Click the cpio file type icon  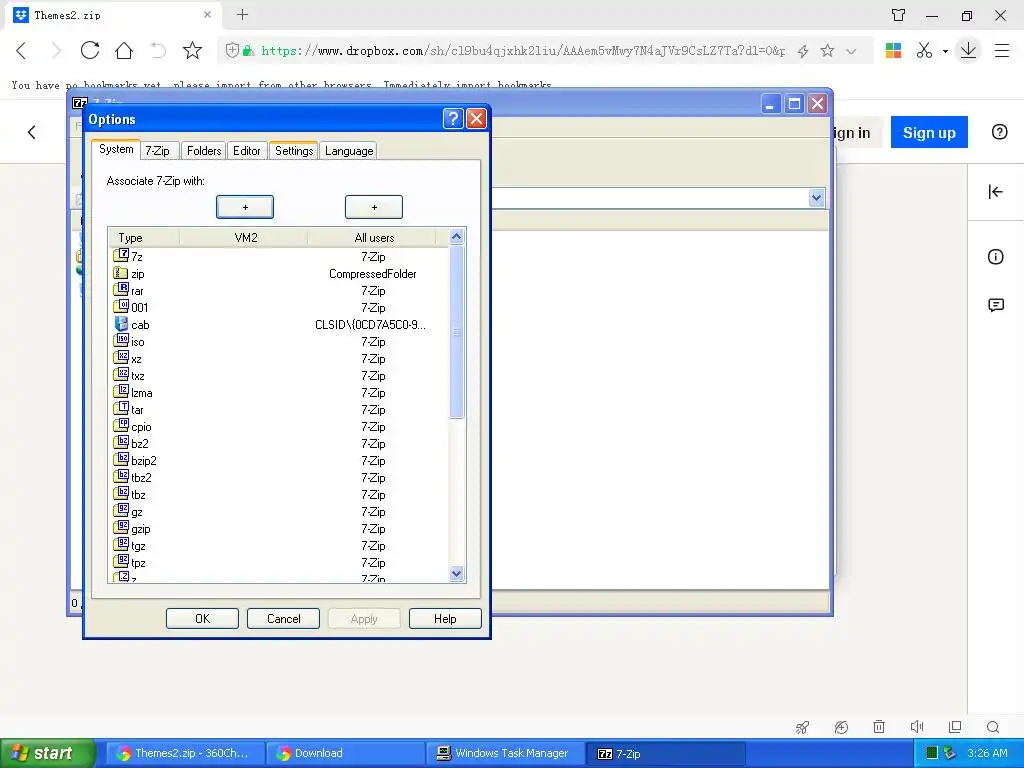[121, 426]
